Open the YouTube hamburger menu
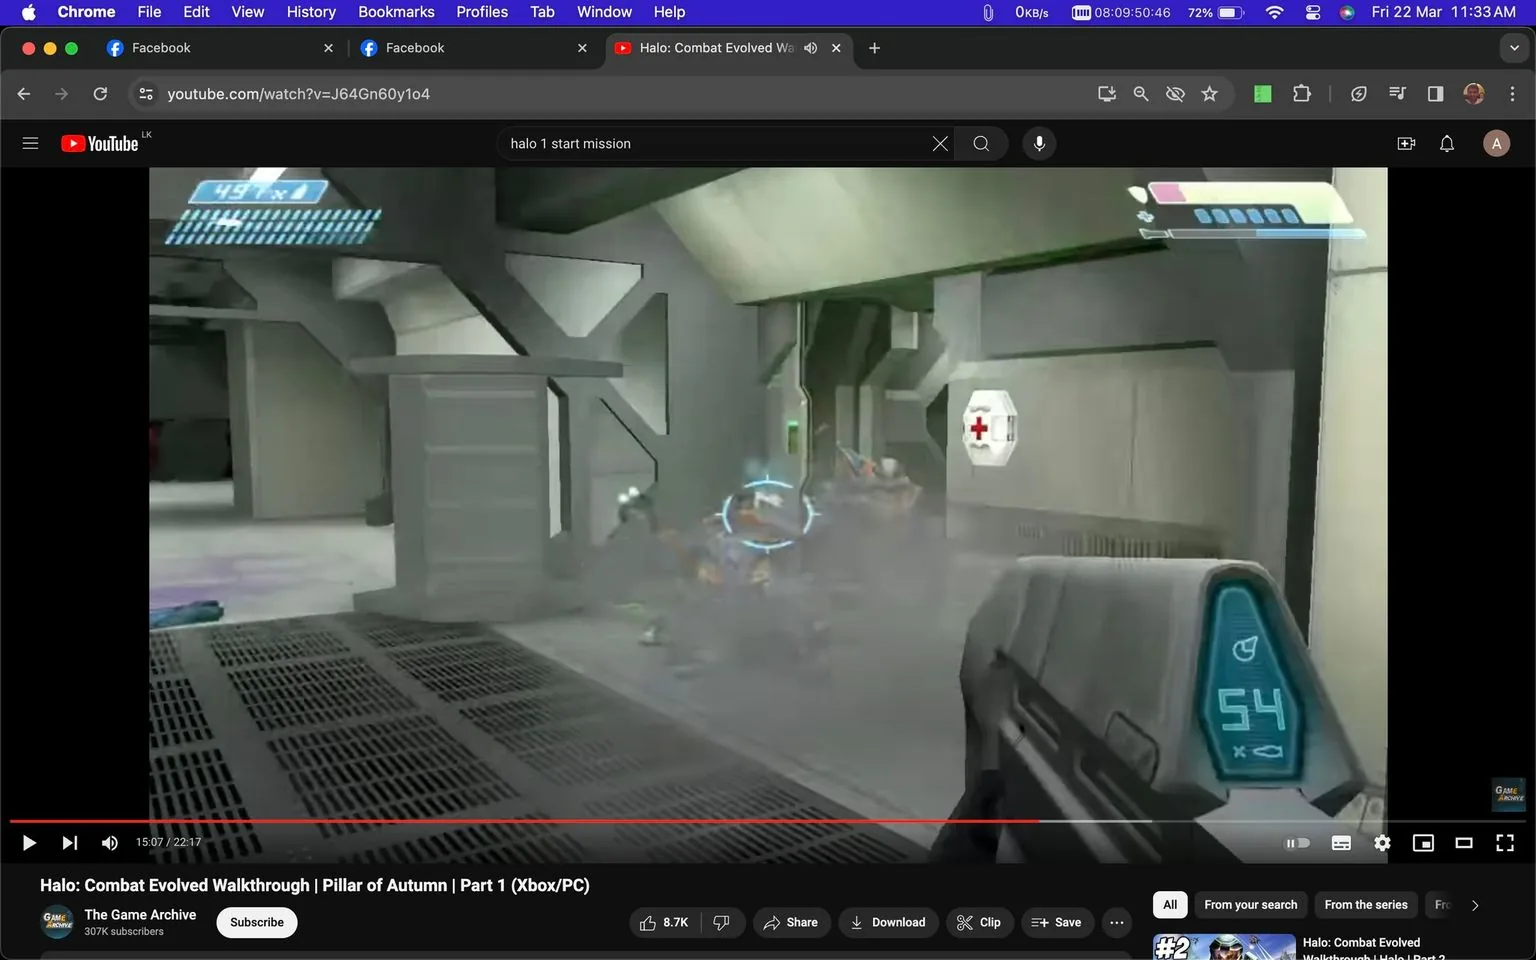1536x960 pixels. [30, 142]
